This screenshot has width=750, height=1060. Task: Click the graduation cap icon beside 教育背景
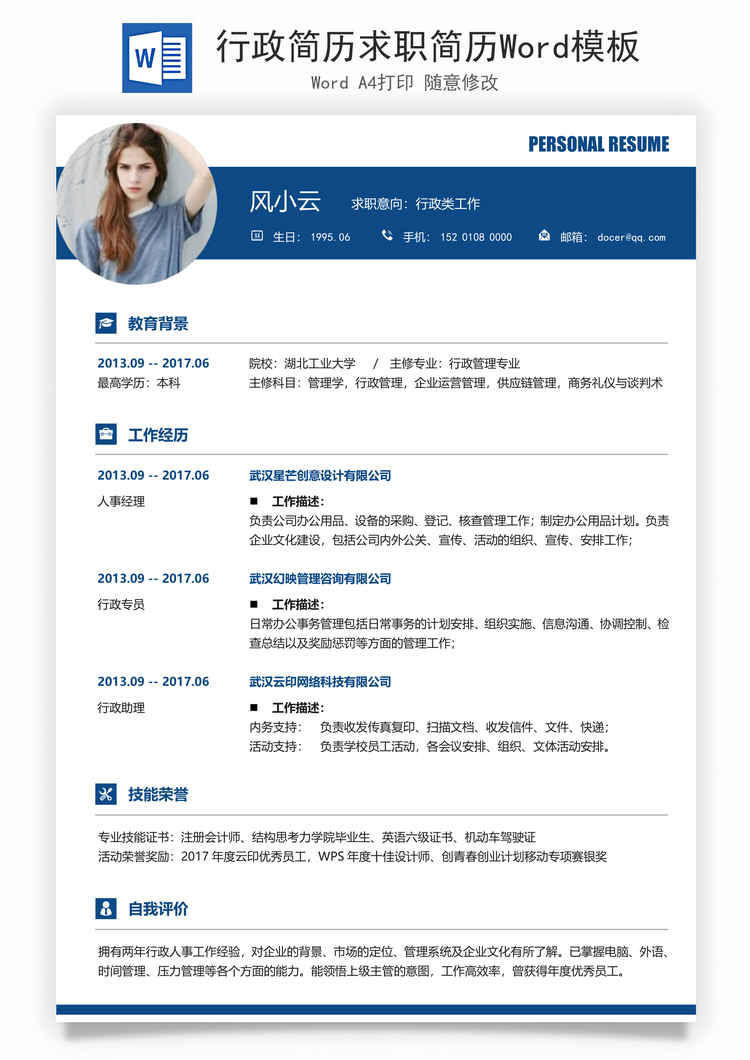point(106,323)
